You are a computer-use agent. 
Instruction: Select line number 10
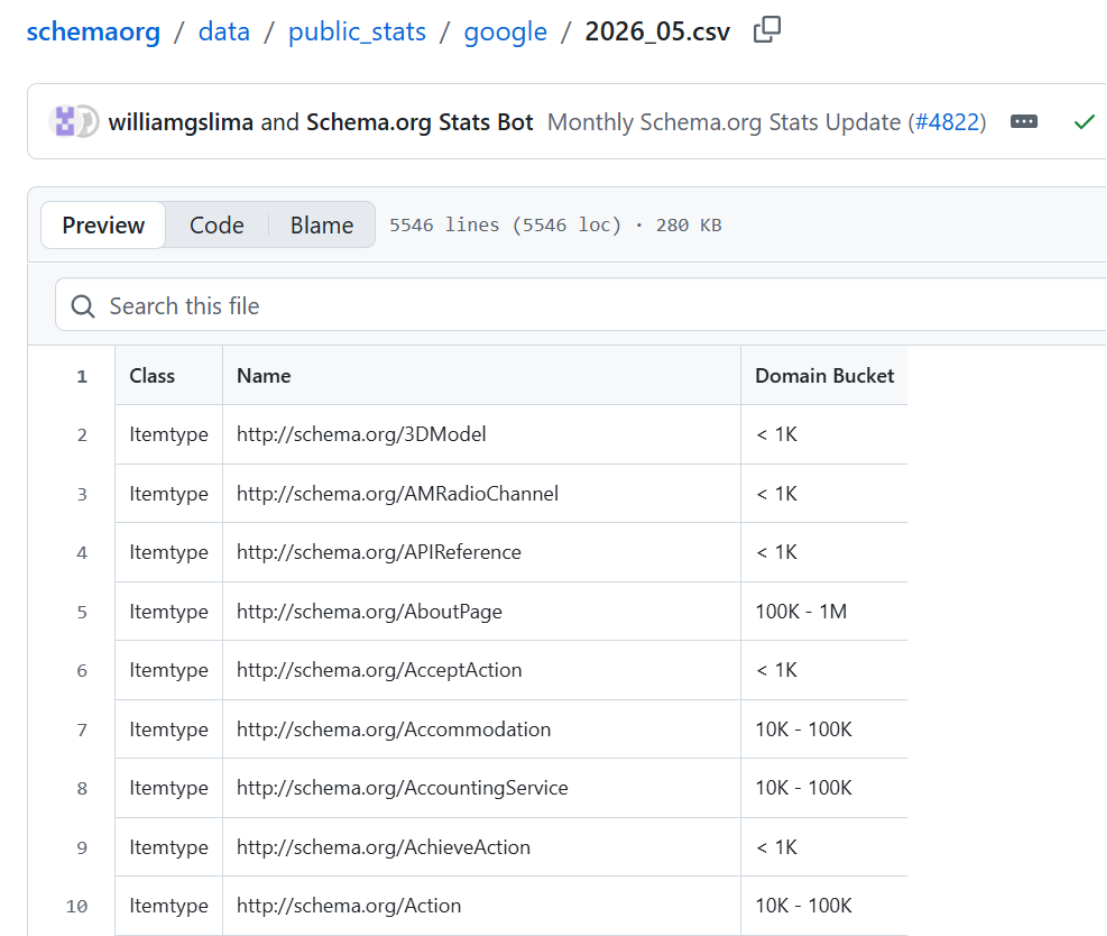click(77, 906)
